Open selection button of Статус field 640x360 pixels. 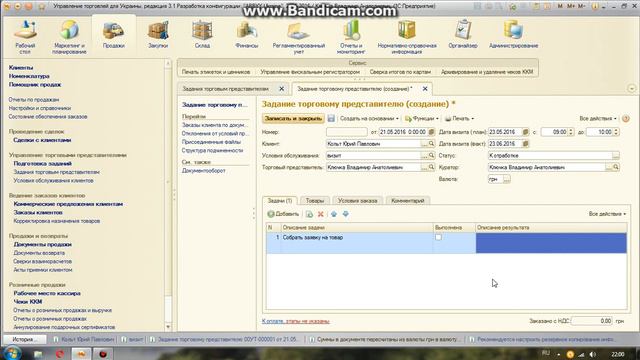pos(616,156)
